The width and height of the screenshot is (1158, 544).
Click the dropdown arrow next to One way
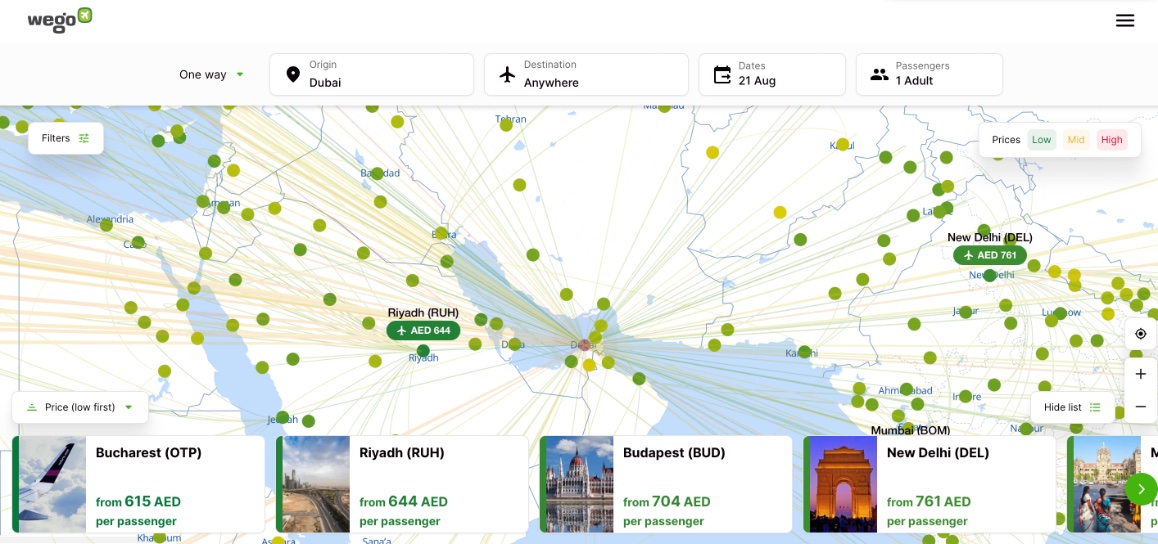coord(239,75)
